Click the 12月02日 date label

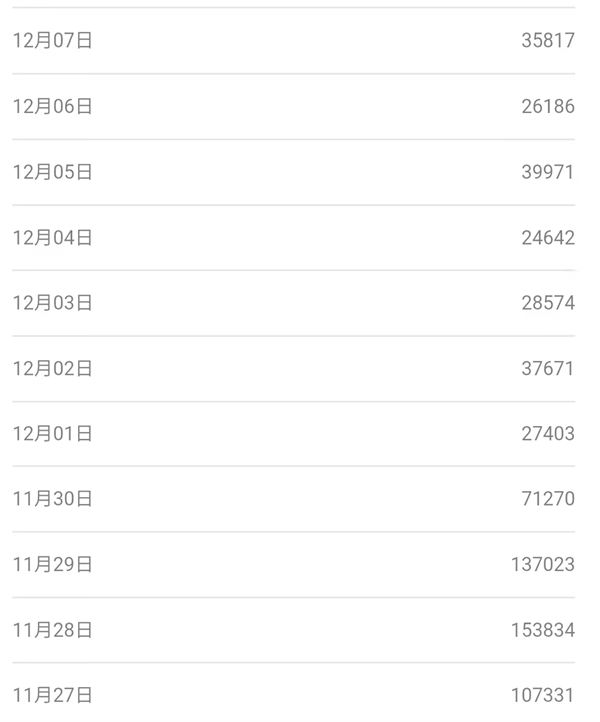(52, 369)
